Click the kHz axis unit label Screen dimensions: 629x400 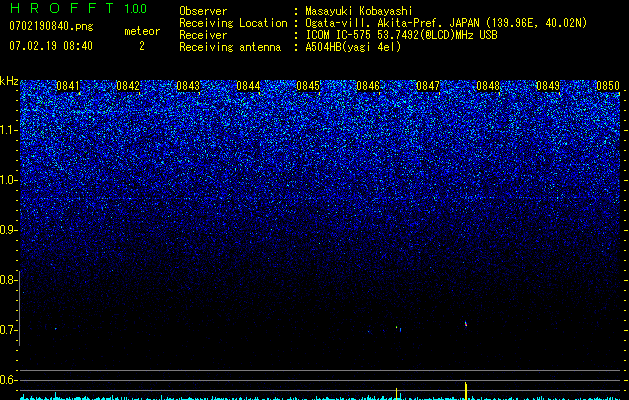click(9, 81)
